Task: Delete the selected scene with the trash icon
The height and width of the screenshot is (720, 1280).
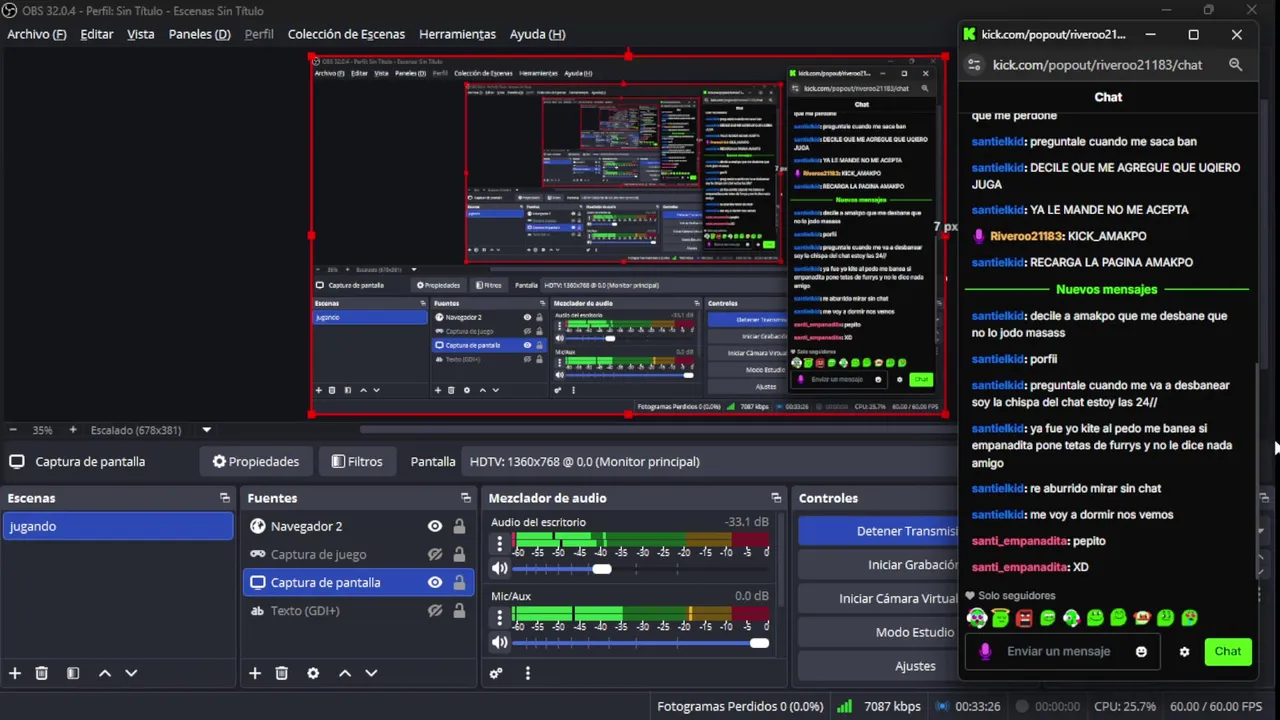Action: pyautogui.click(x=41, y=673)
